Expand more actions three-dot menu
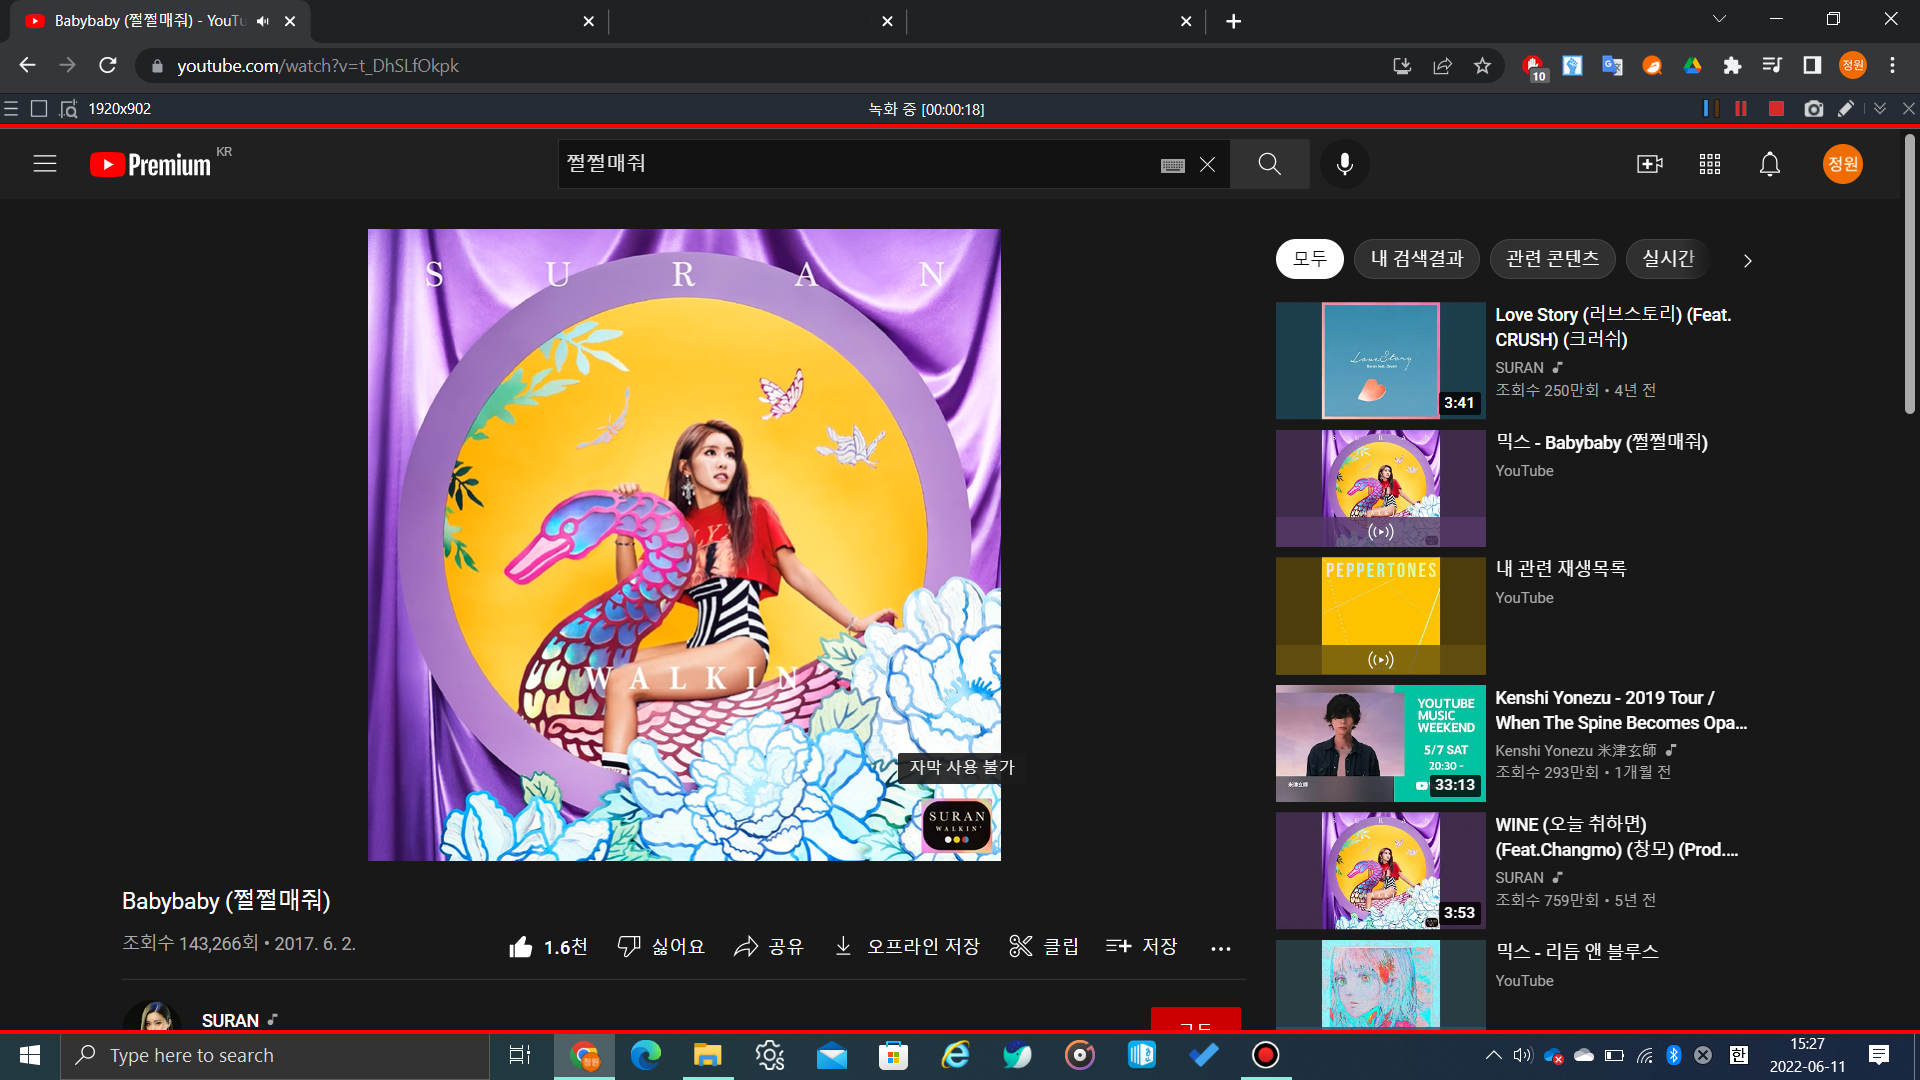Screen dimensions: 1920x1080 1220,948
